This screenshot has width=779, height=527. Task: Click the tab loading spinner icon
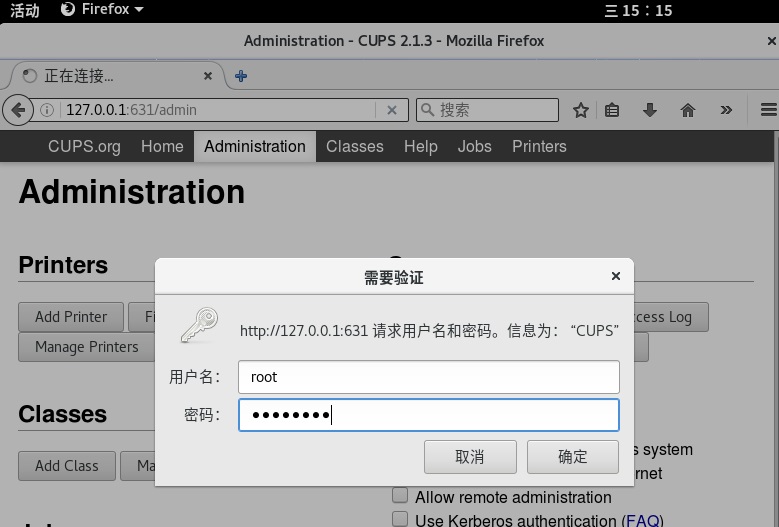(30, 75)
